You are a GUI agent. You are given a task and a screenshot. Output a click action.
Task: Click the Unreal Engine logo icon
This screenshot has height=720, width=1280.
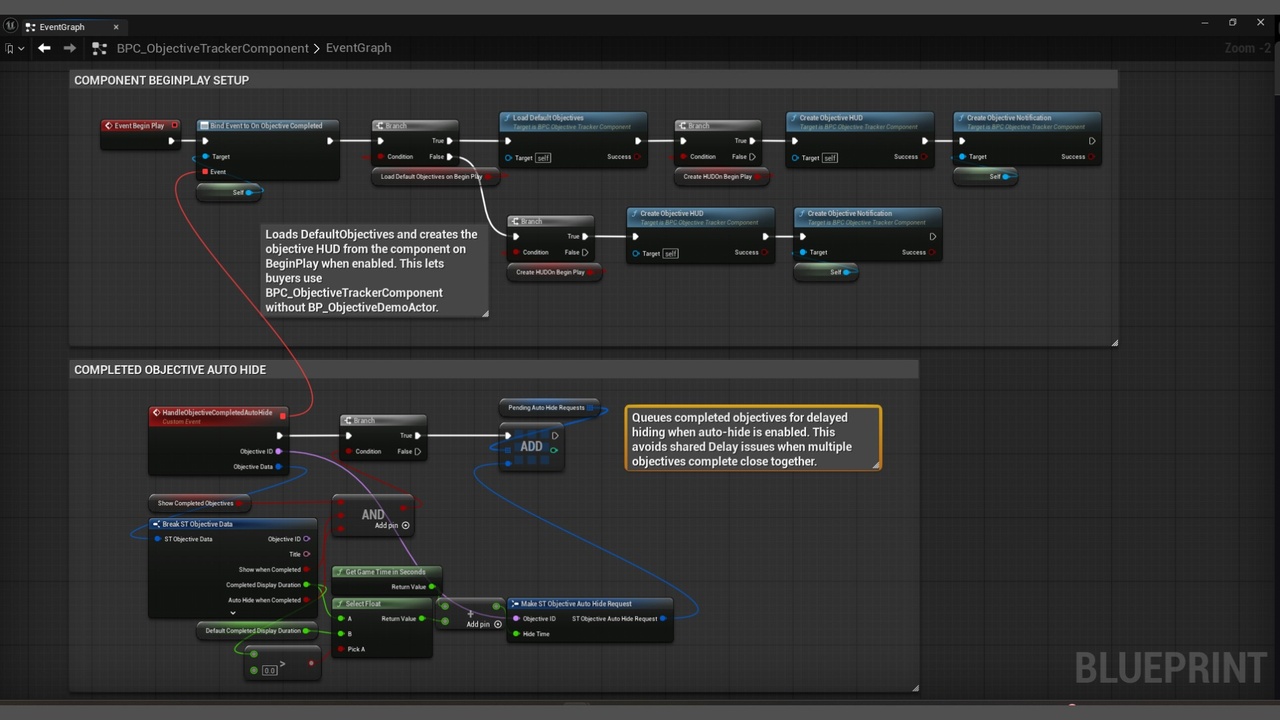pos(10,25)
